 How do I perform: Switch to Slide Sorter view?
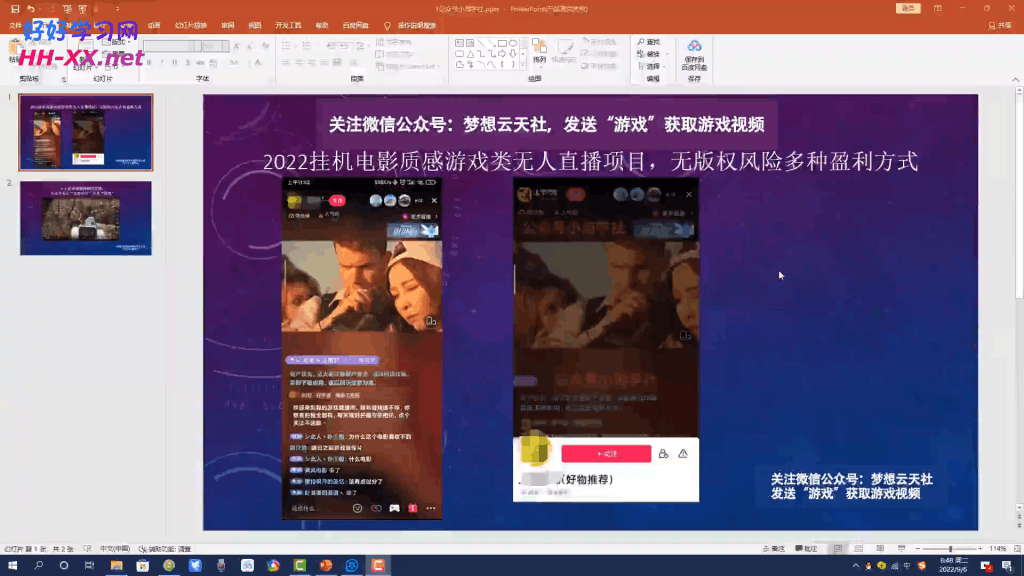point(859,549)
